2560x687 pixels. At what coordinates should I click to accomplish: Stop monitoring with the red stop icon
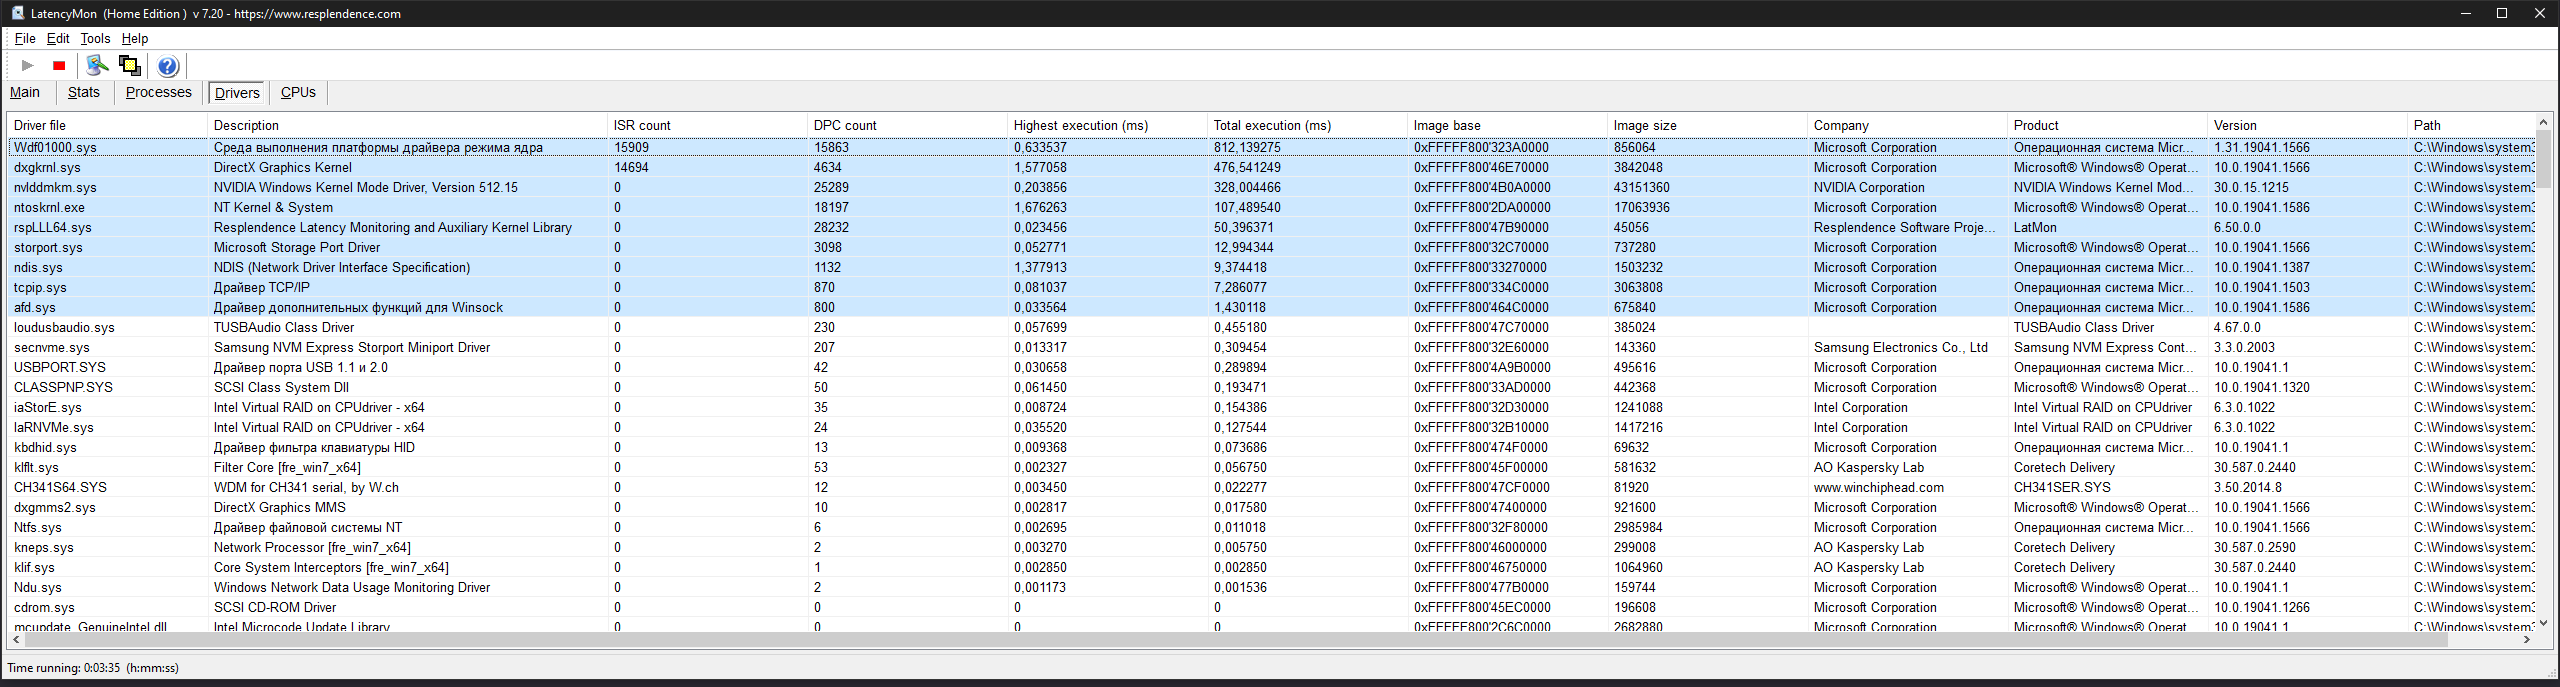click(59, 66)
